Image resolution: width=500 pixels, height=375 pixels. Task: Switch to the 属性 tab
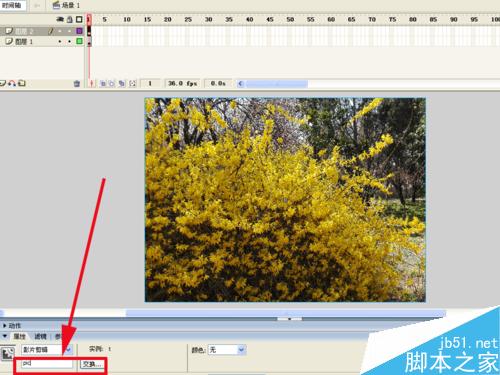(19, 336)
